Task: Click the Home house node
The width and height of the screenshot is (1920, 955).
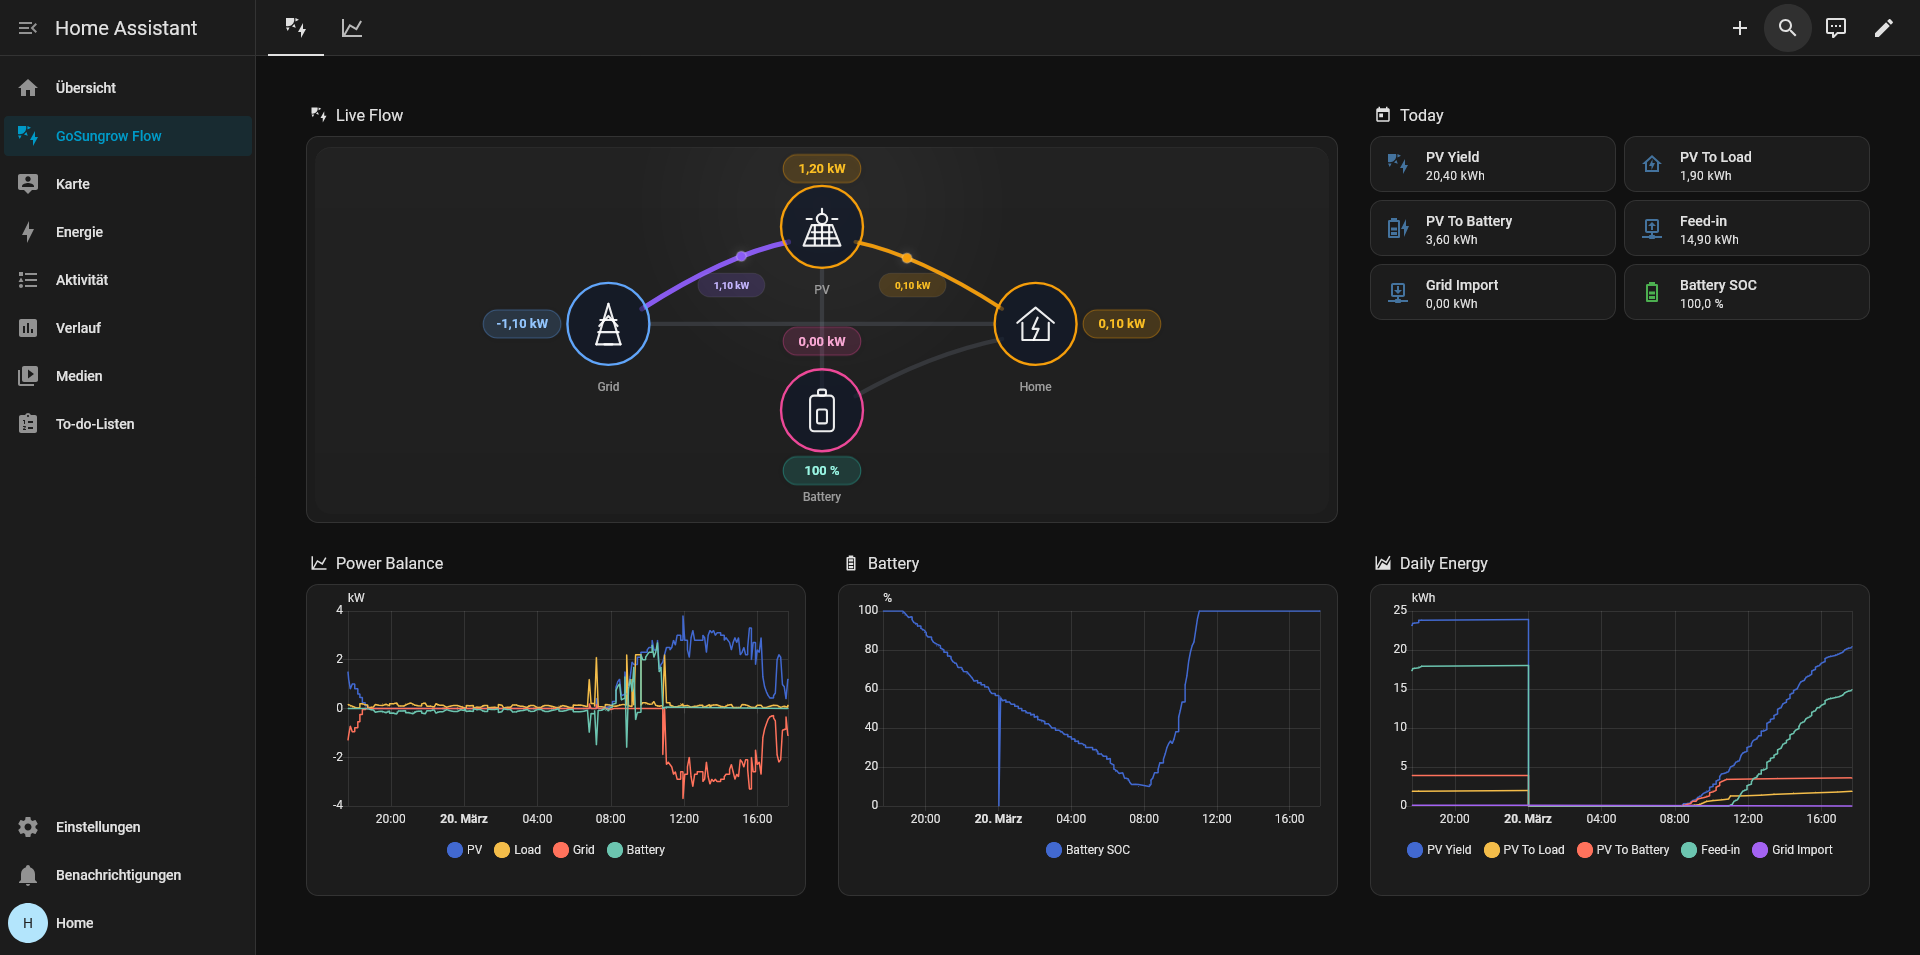Action: (x=1035, y=324)
